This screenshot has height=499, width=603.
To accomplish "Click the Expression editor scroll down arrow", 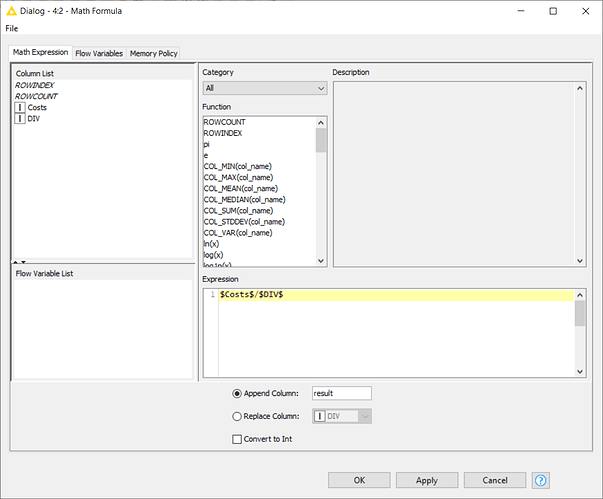I will (x=580, y=371).
